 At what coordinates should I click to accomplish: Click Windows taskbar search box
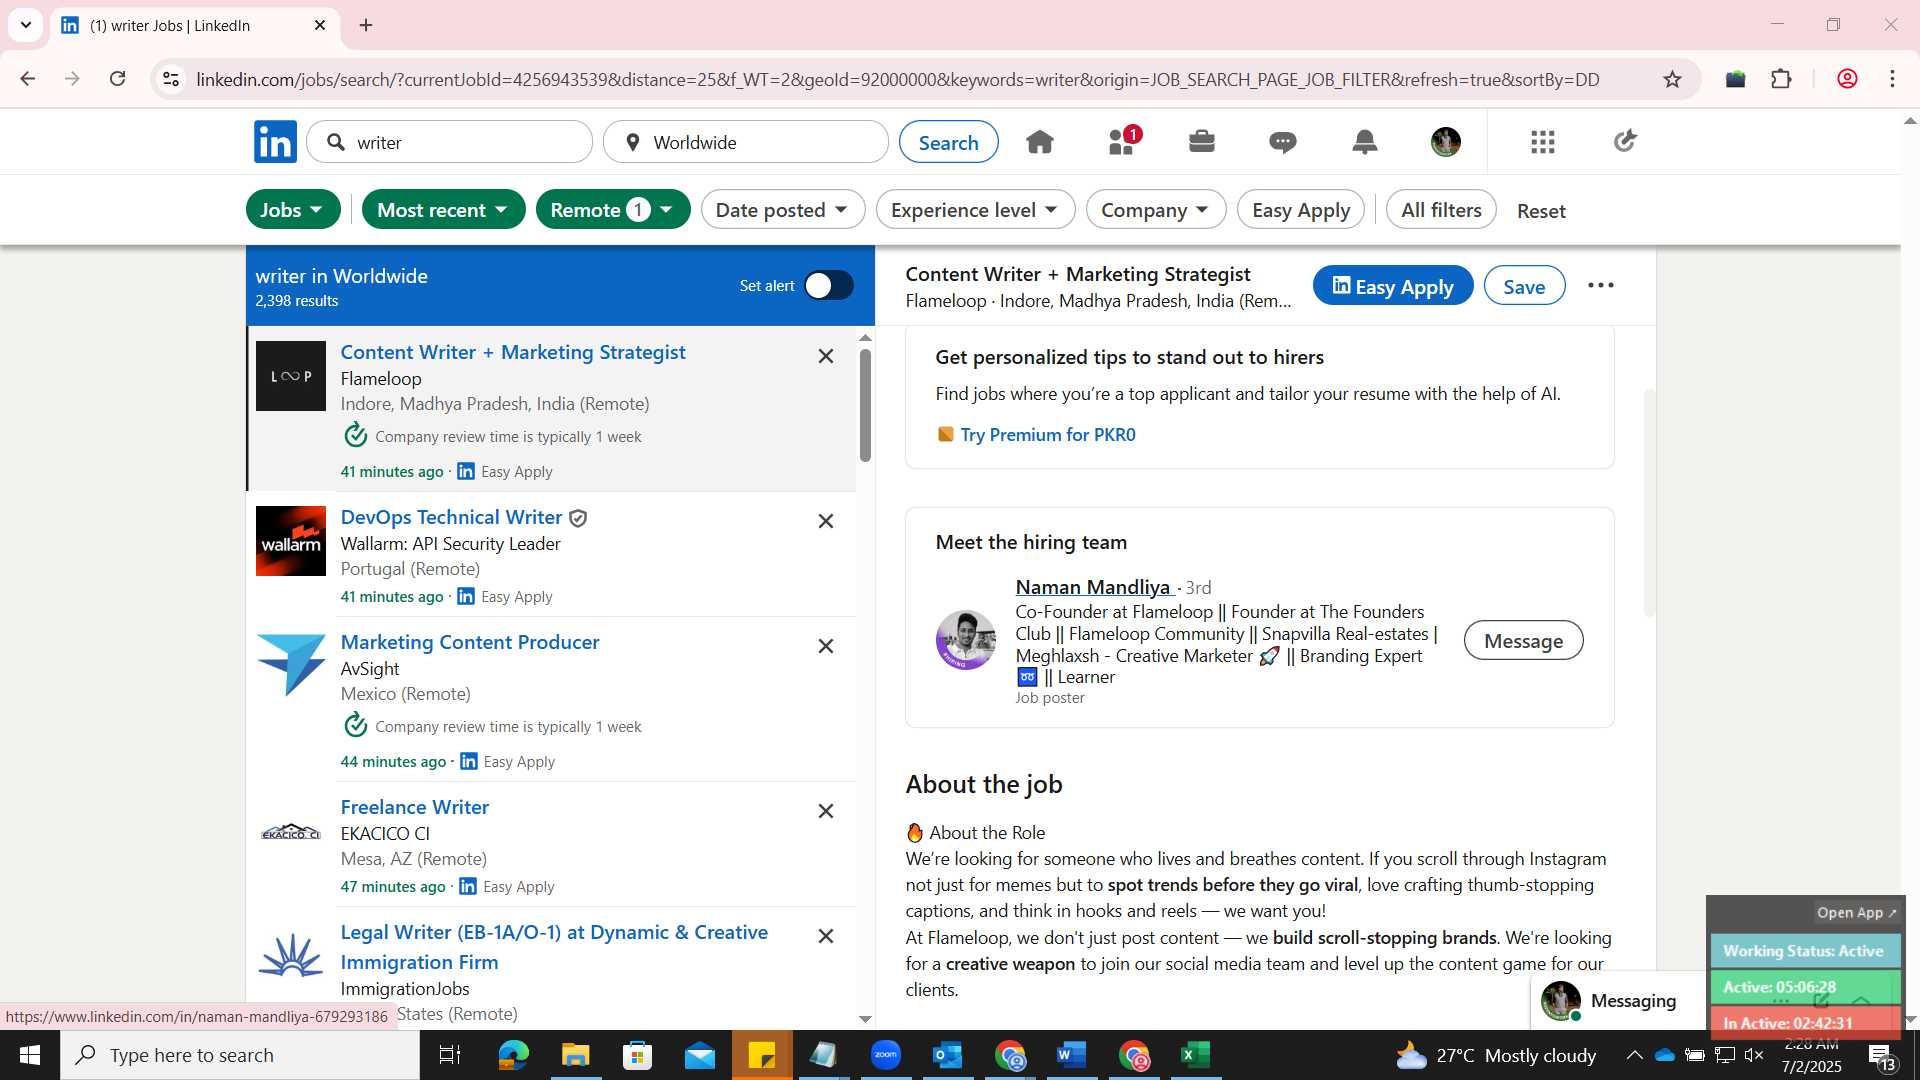(x=240, y=1055)
